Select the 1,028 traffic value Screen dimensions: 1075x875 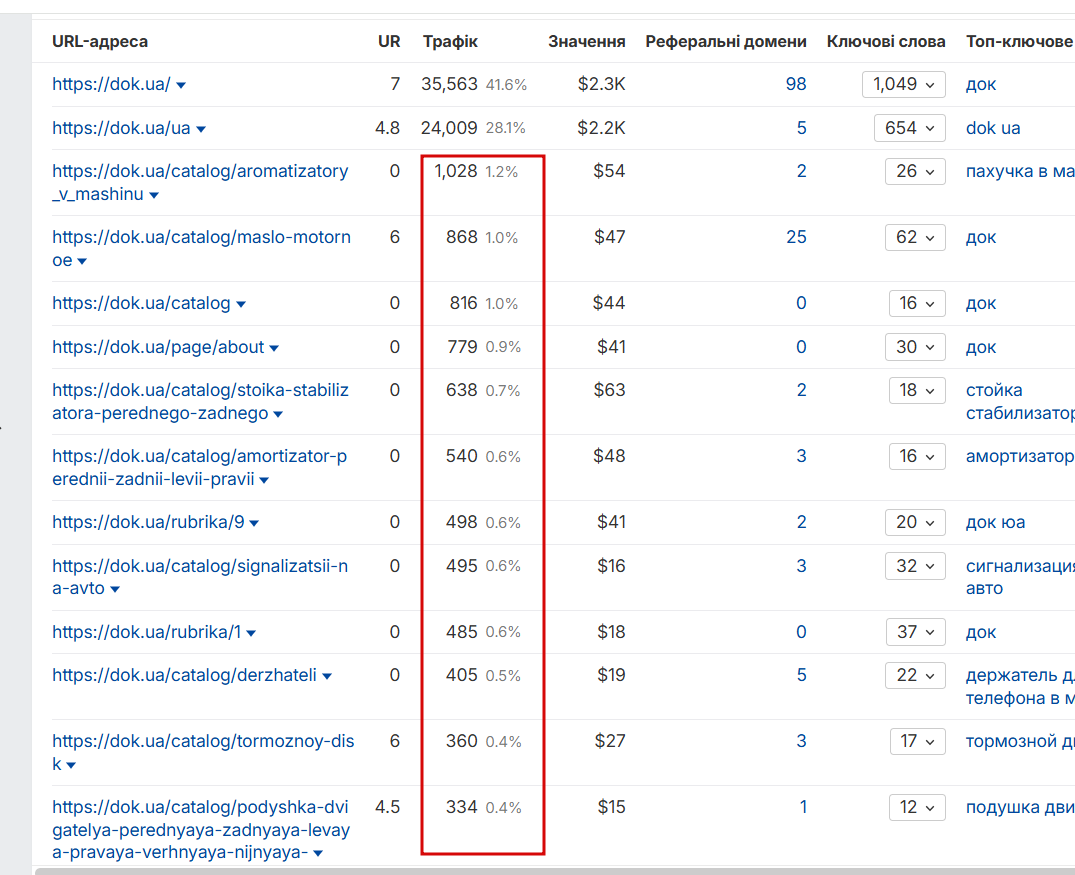click(x=455, y=171)
